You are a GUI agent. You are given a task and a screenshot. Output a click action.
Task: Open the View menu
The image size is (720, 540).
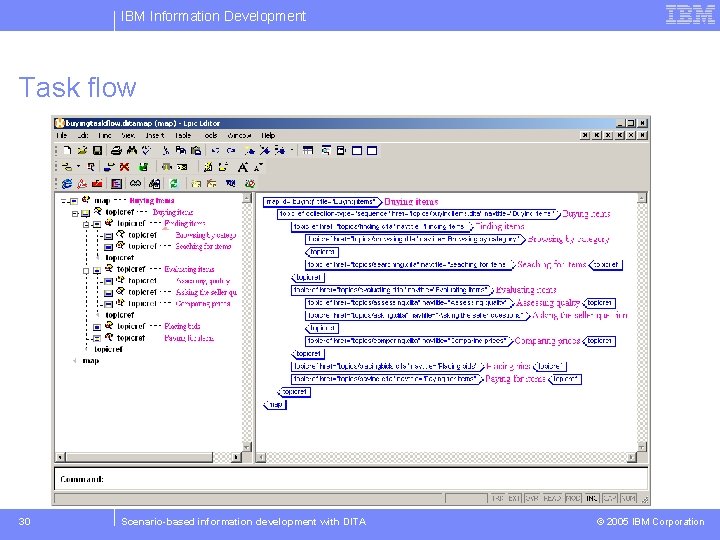pos(128,135)
